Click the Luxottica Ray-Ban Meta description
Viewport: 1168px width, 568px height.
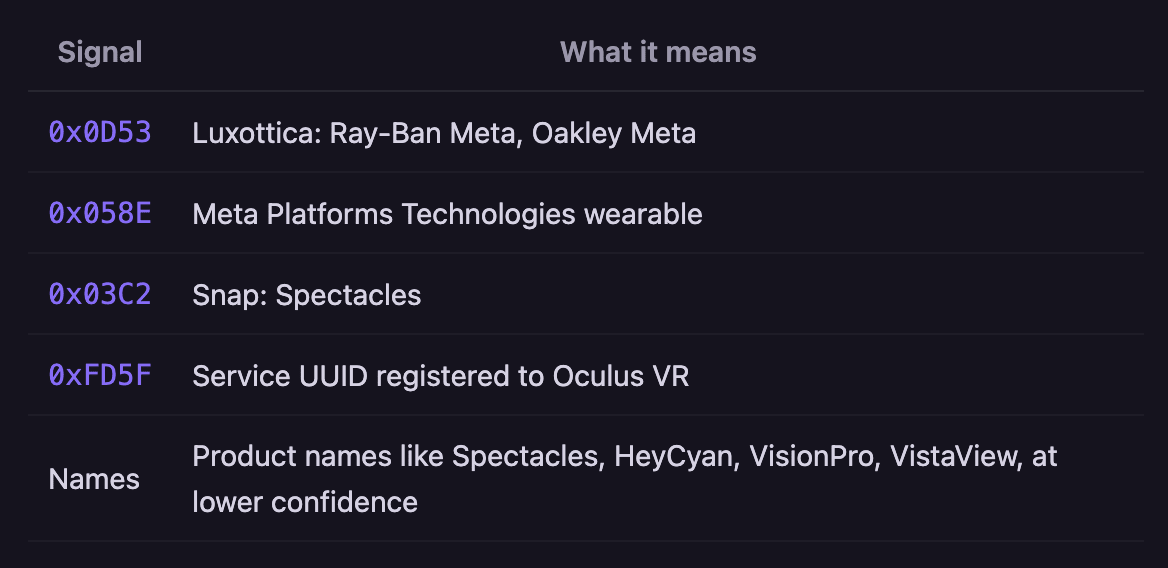(444, 133)
